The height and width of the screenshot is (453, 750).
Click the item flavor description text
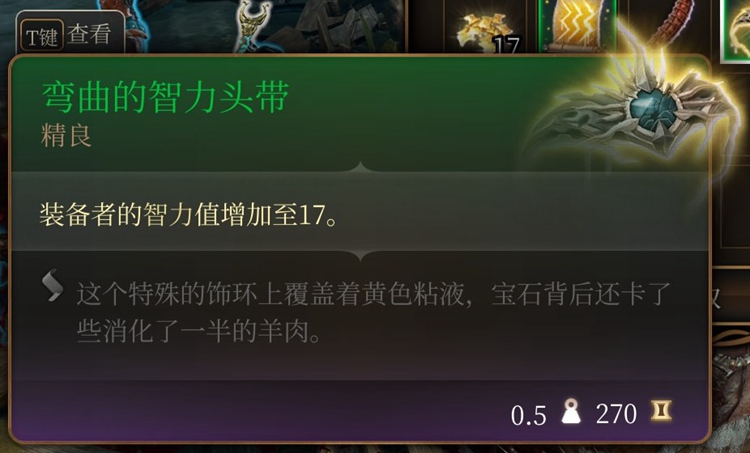click(373, 312)
